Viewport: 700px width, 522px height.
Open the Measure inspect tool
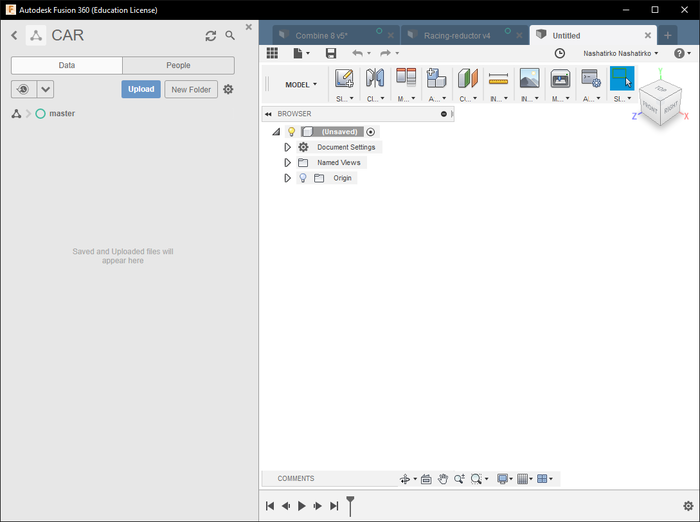498,79
